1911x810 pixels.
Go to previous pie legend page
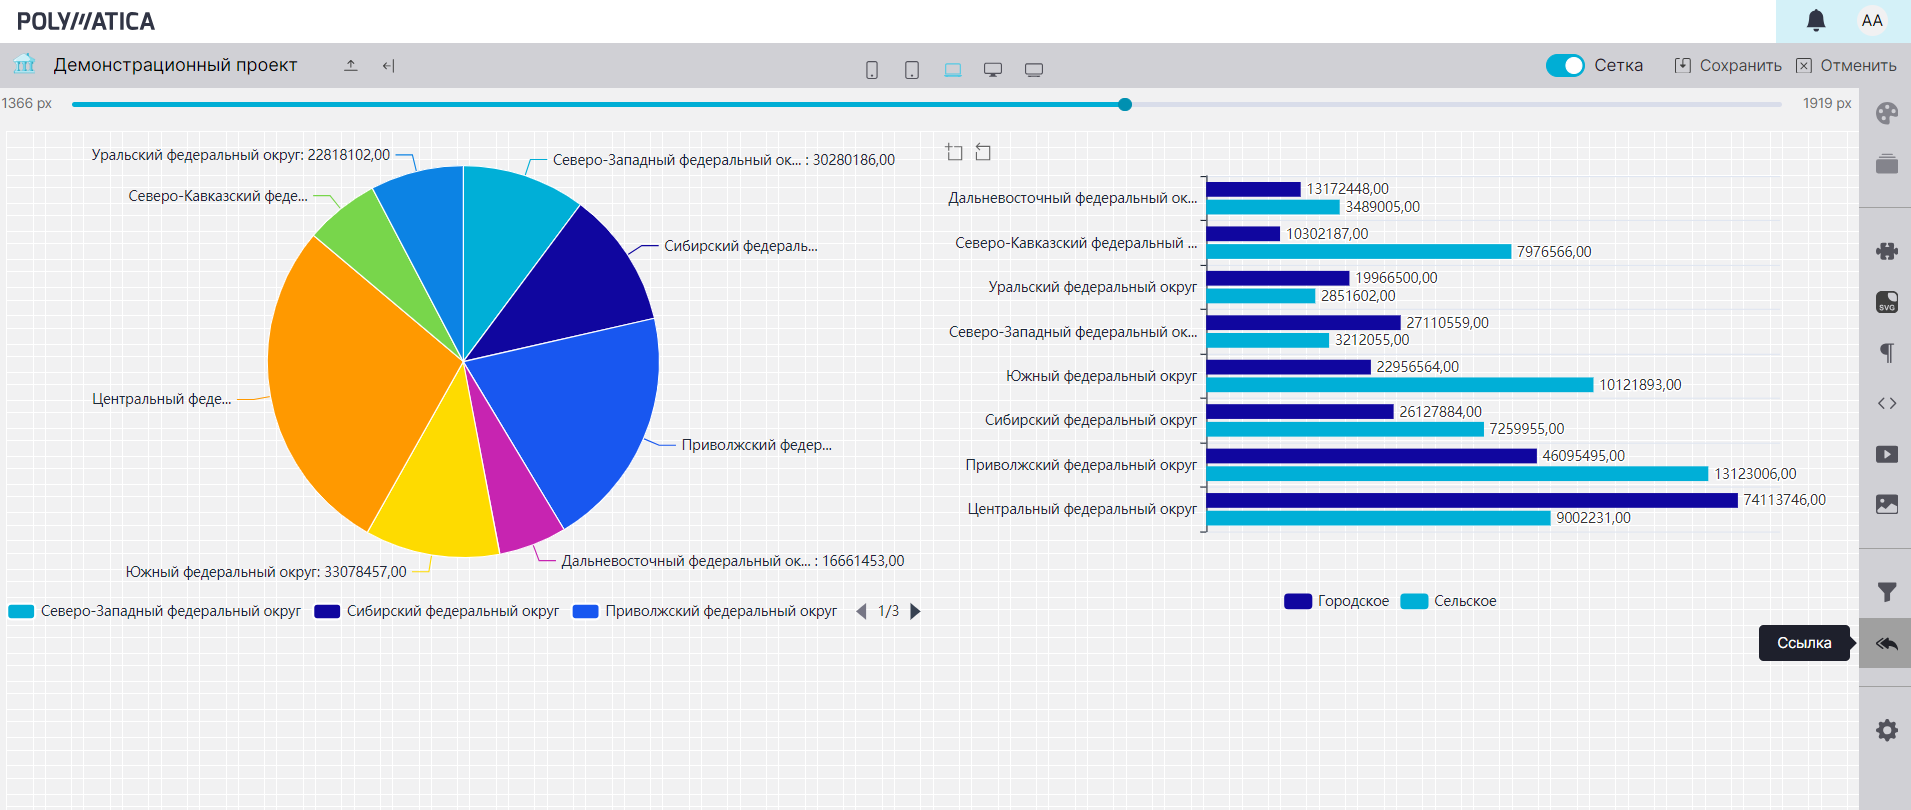click(861, 611)
